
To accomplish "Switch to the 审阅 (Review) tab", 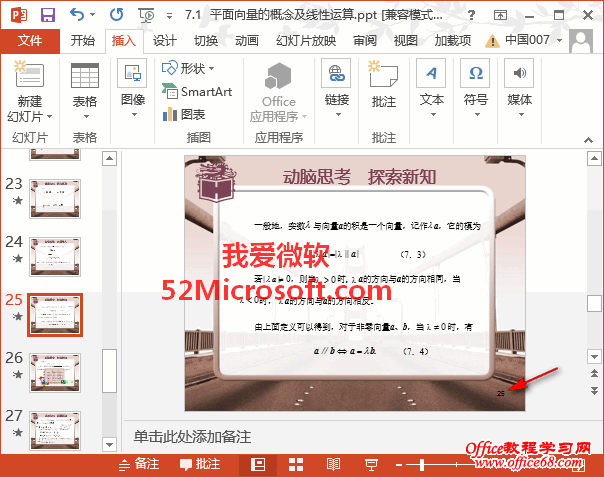I will coord(365,40).
